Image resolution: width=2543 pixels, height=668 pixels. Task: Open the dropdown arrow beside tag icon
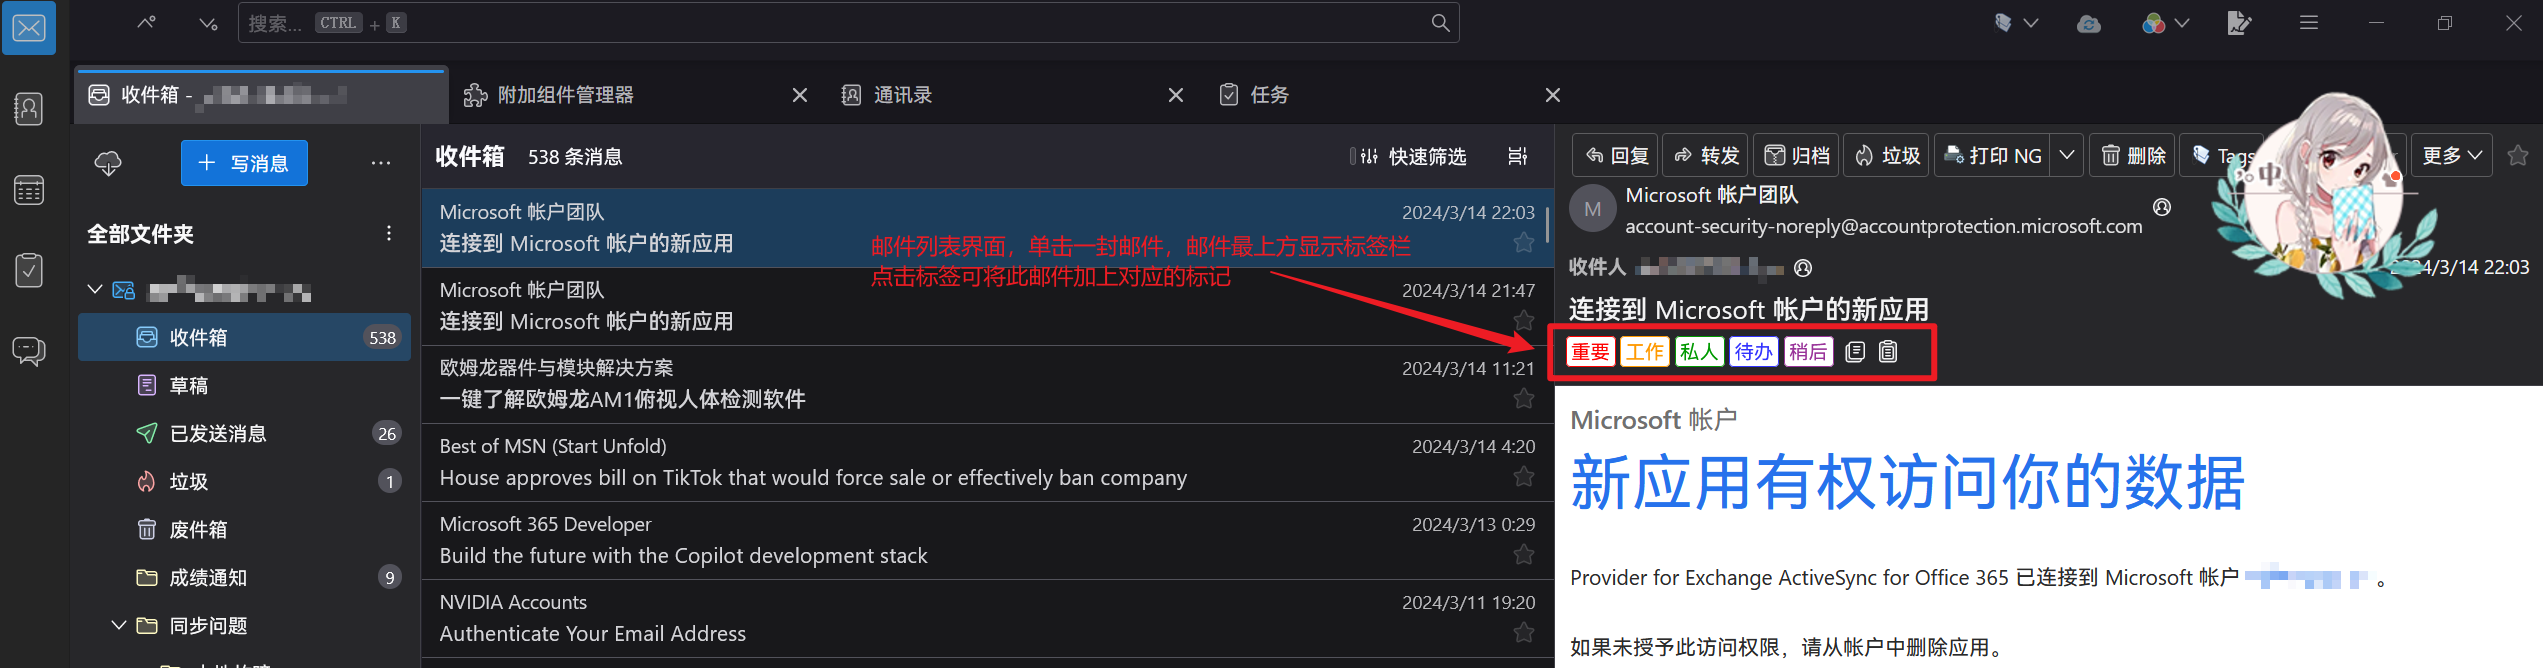click(x=2030, y=23)
